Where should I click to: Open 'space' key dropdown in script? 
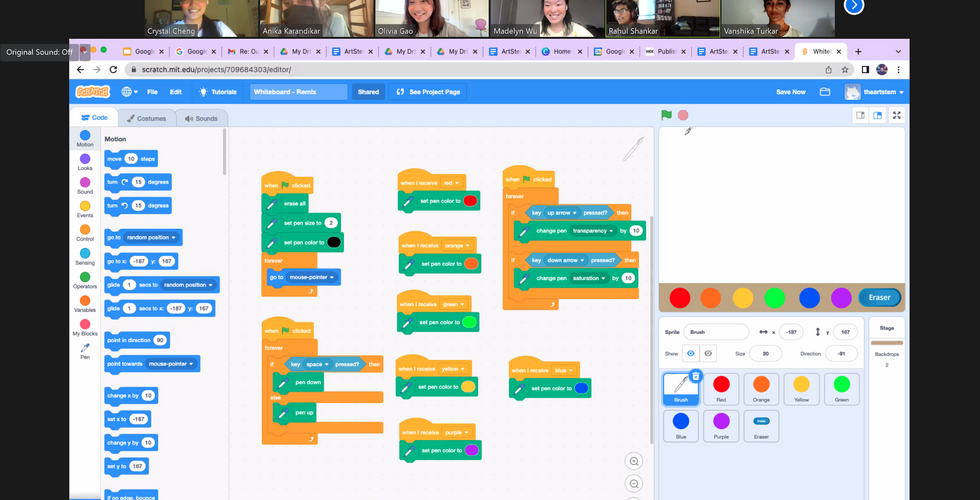point(317,364)
